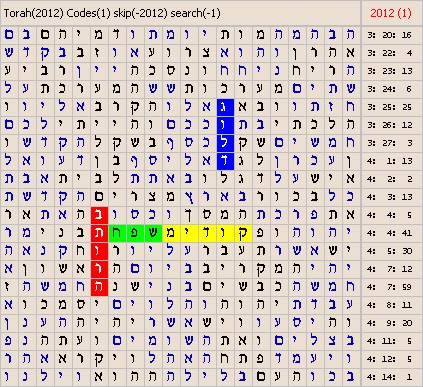Click the blue-highlighted ד cell
This screenshot has height=387, width=423.
[225, 161]
